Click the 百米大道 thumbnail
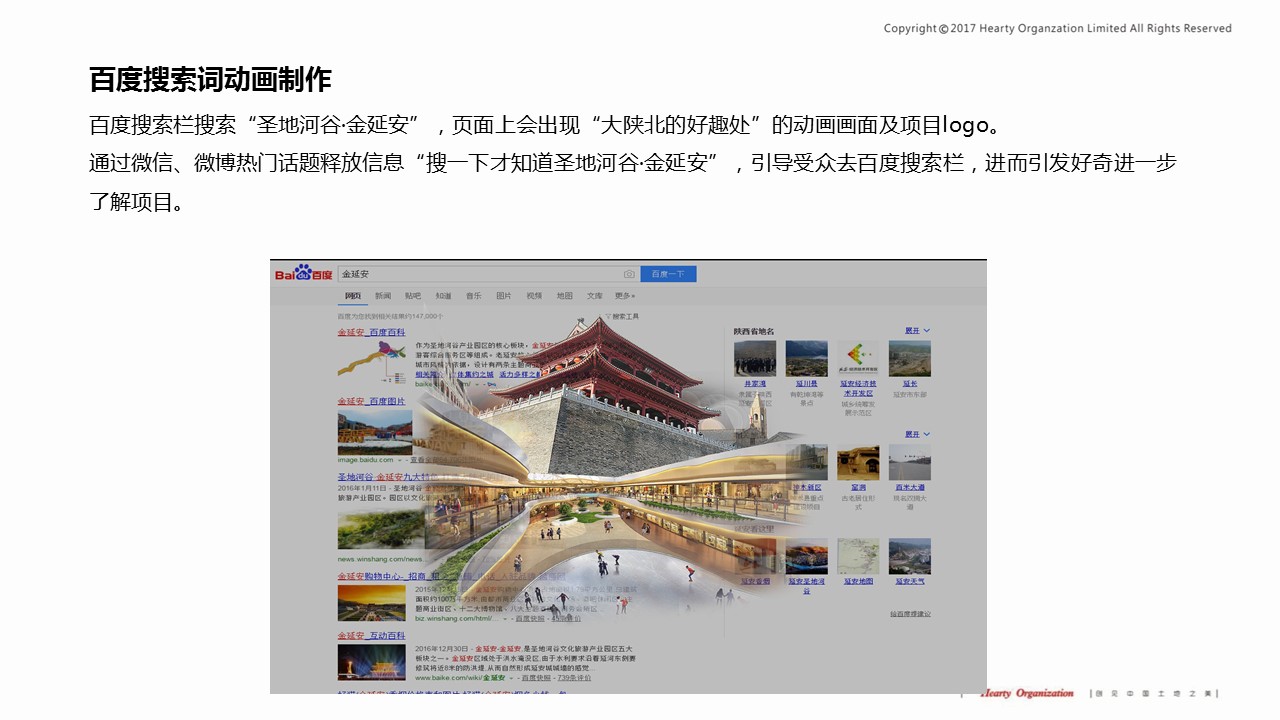The height and width of the screenshot is (720, 1280). (x=910, y=462)
